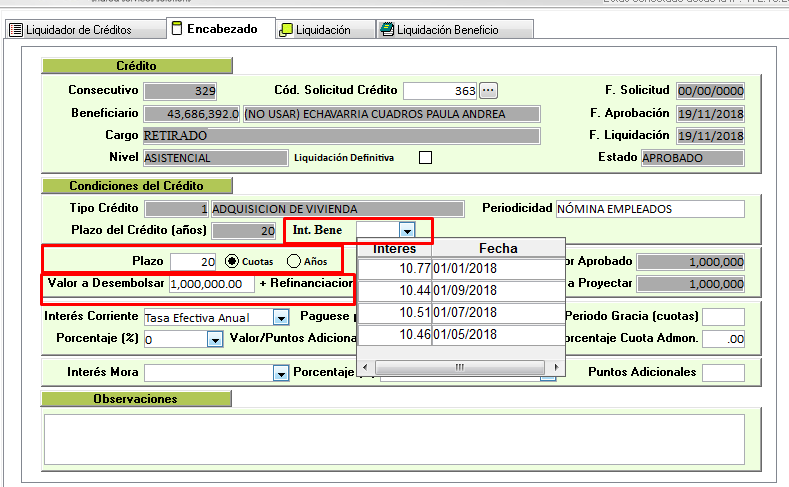The width and height of the screenshot is (789, 487).
Task: Expand the Int. Bene dropdown
Action: 406,230
